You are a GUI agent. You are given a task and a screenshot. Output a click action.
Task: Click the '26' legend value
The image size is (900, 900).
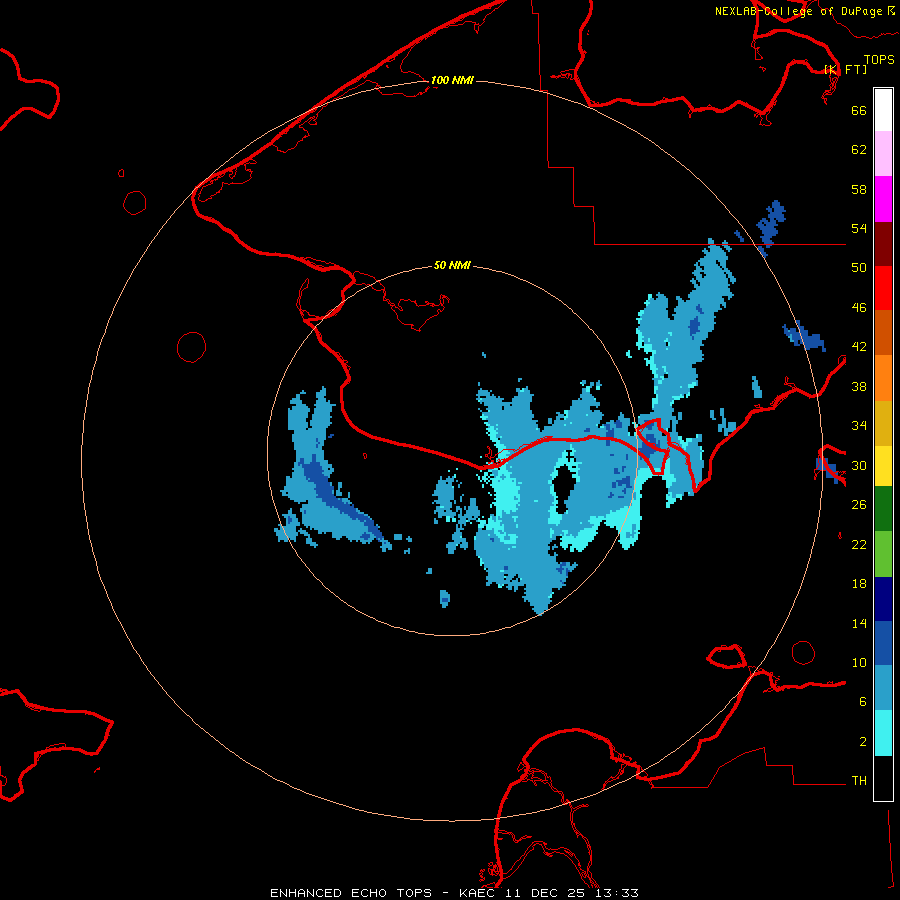pyautogui.click(x=859, y=505)
